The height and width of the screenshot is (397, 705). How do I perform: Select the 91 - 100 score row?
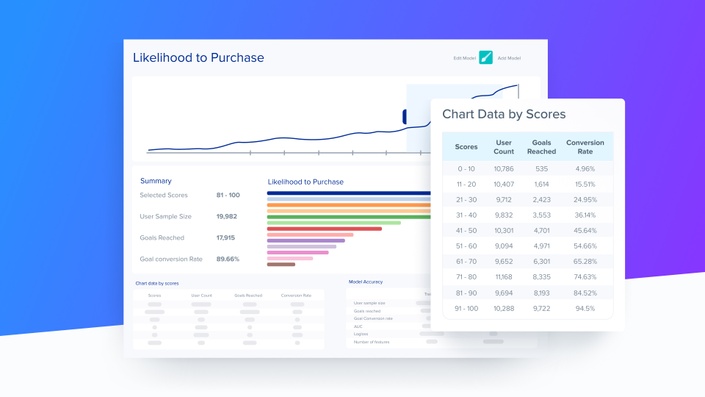(x=528, y=308)
